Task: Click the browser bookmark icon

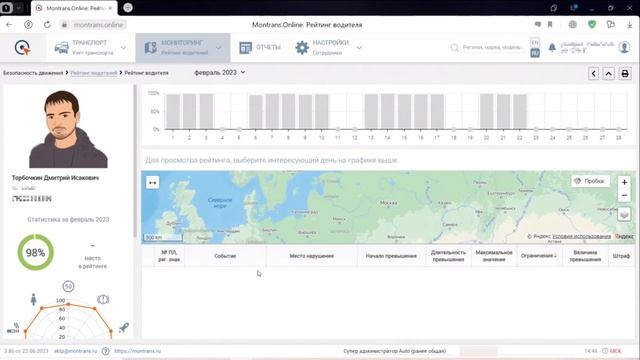Action: coord(550,24)
